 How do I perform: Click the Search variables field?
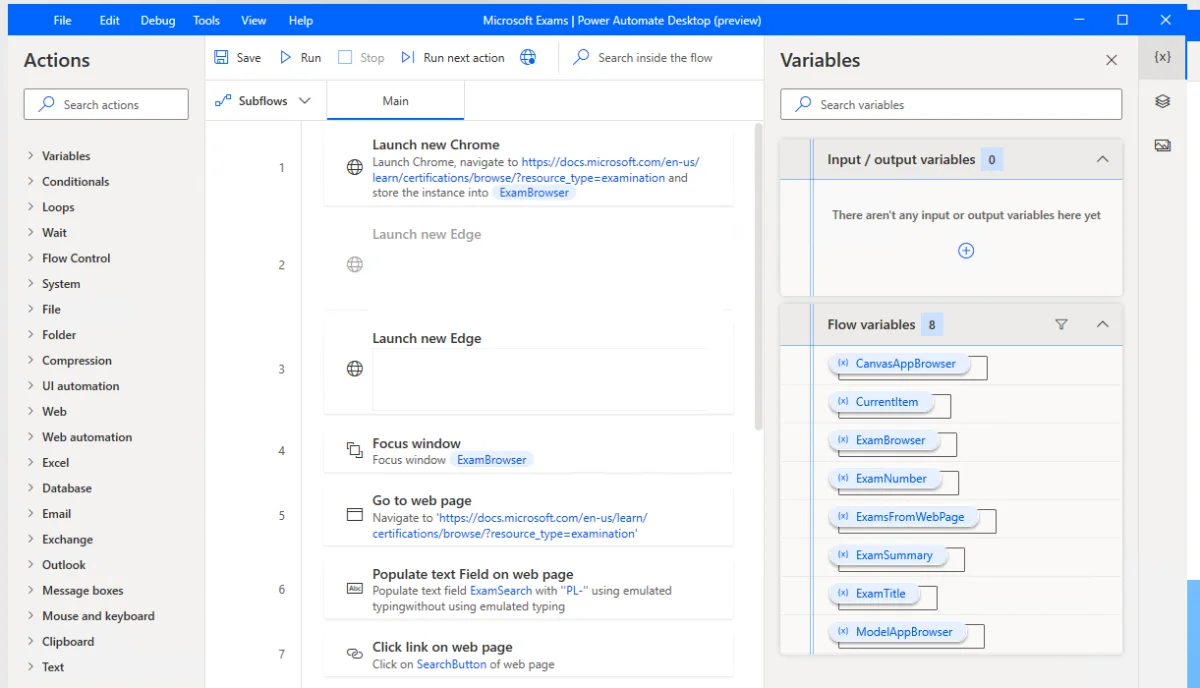tap(951, 104)
